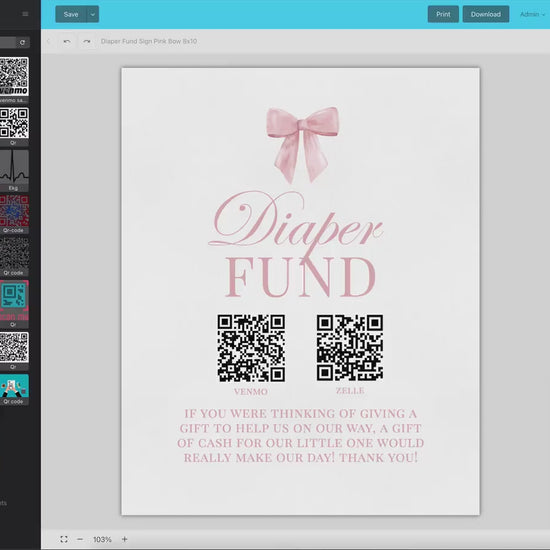Screen dimensions: 550x550
Task: Click the back chevron beside the undo button
Action: pos(48,41)
